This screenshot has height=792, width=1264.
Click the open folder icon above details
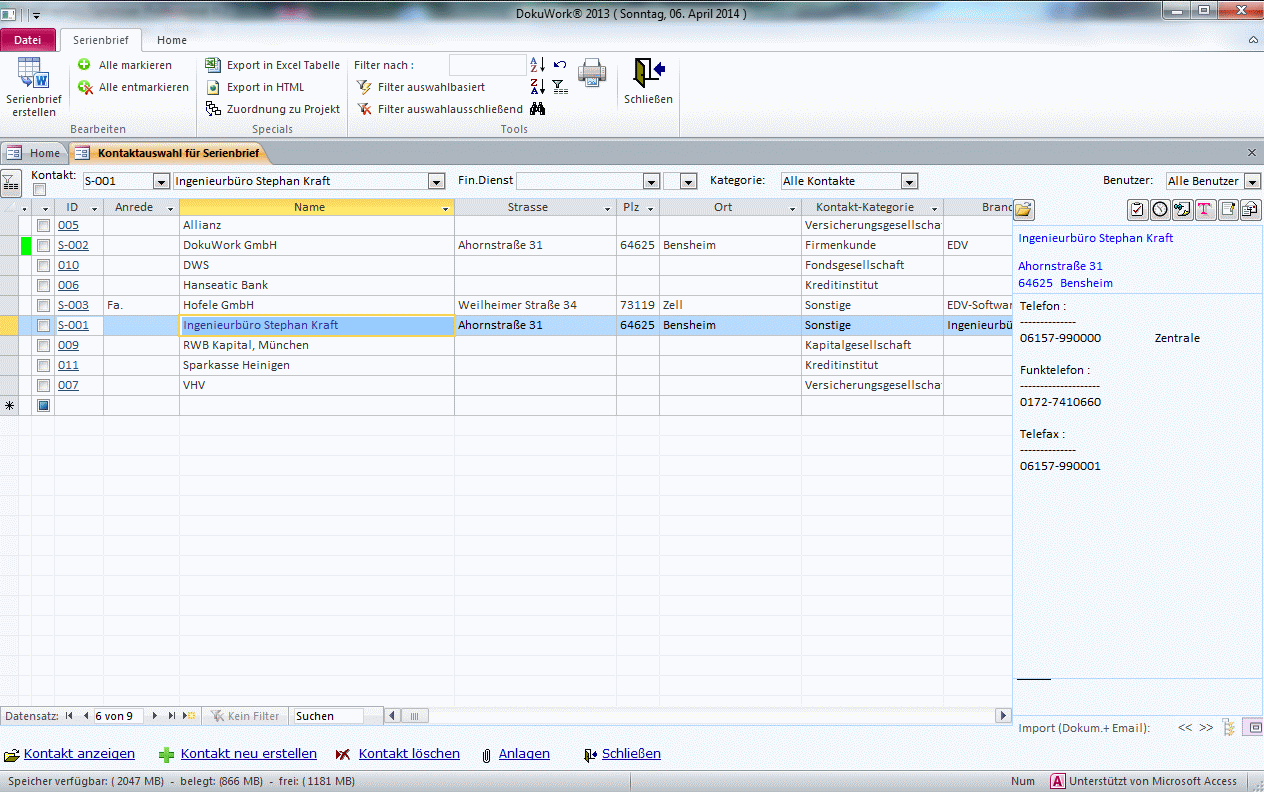pos(1024,210)
